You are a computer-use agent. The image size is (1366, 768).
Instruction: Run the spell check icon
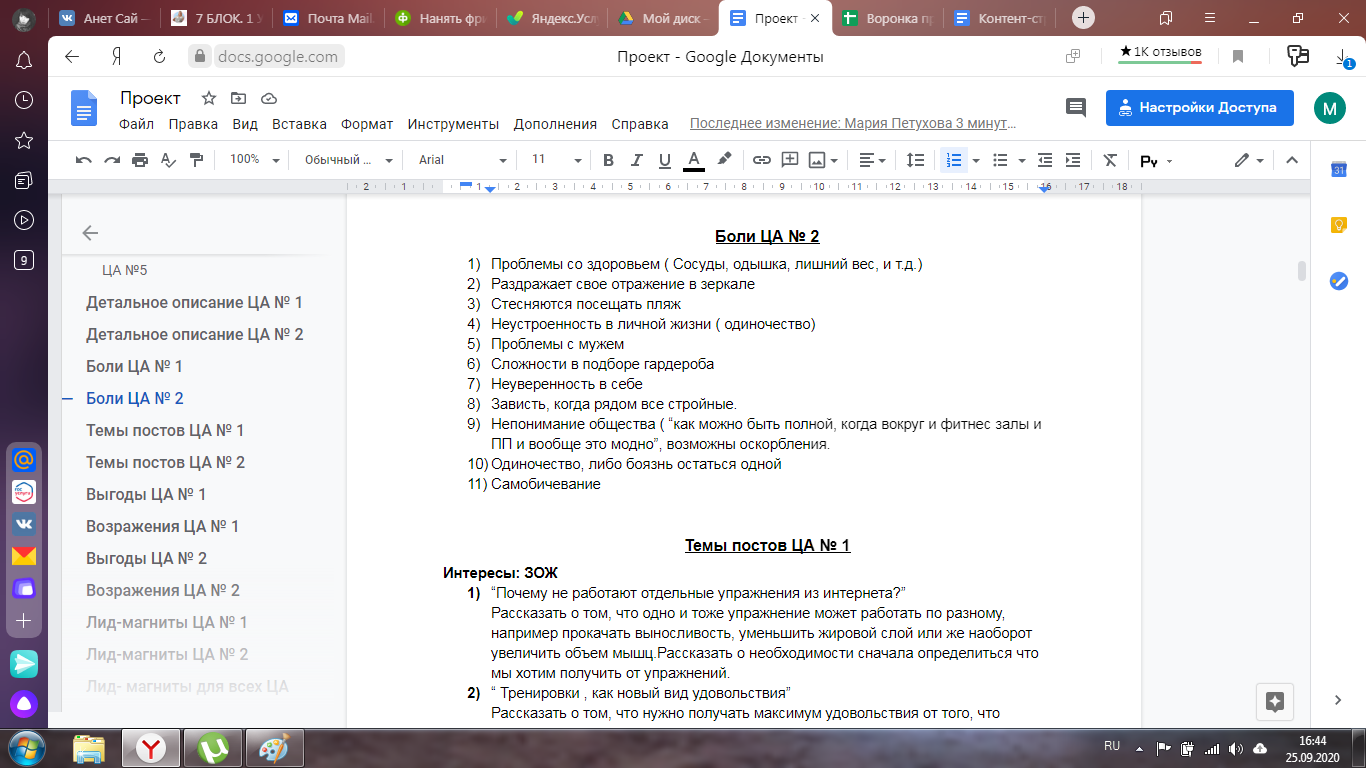click(168, 160)
